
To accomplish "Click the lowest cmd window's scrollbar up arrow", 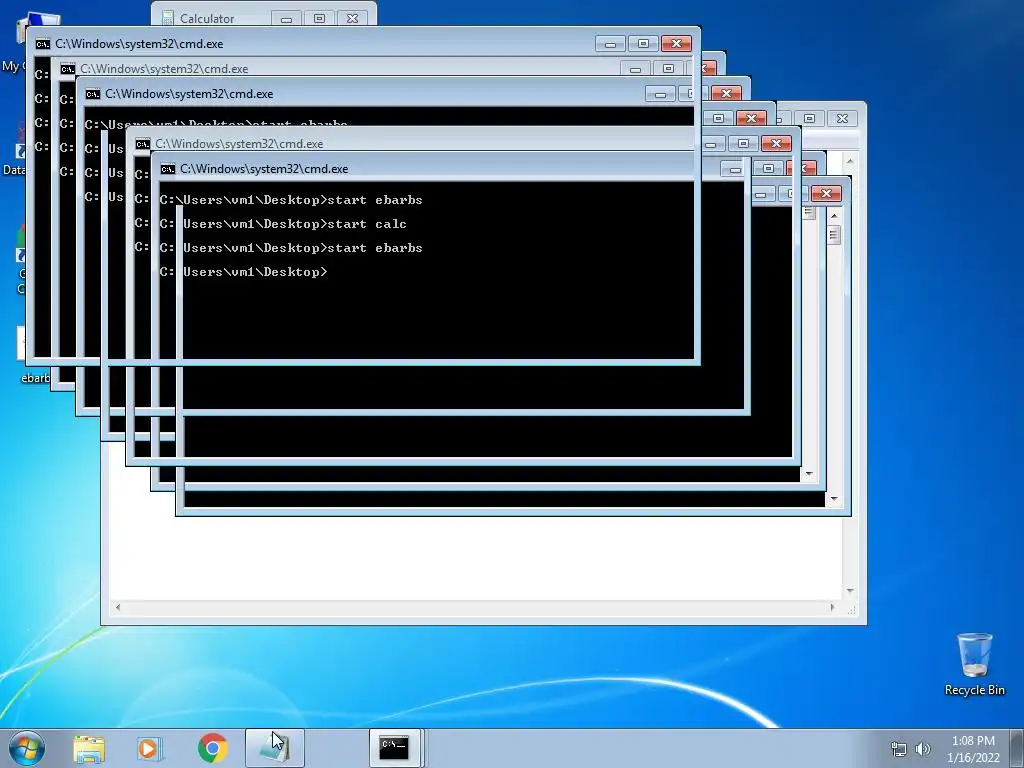I will point(834,215).
